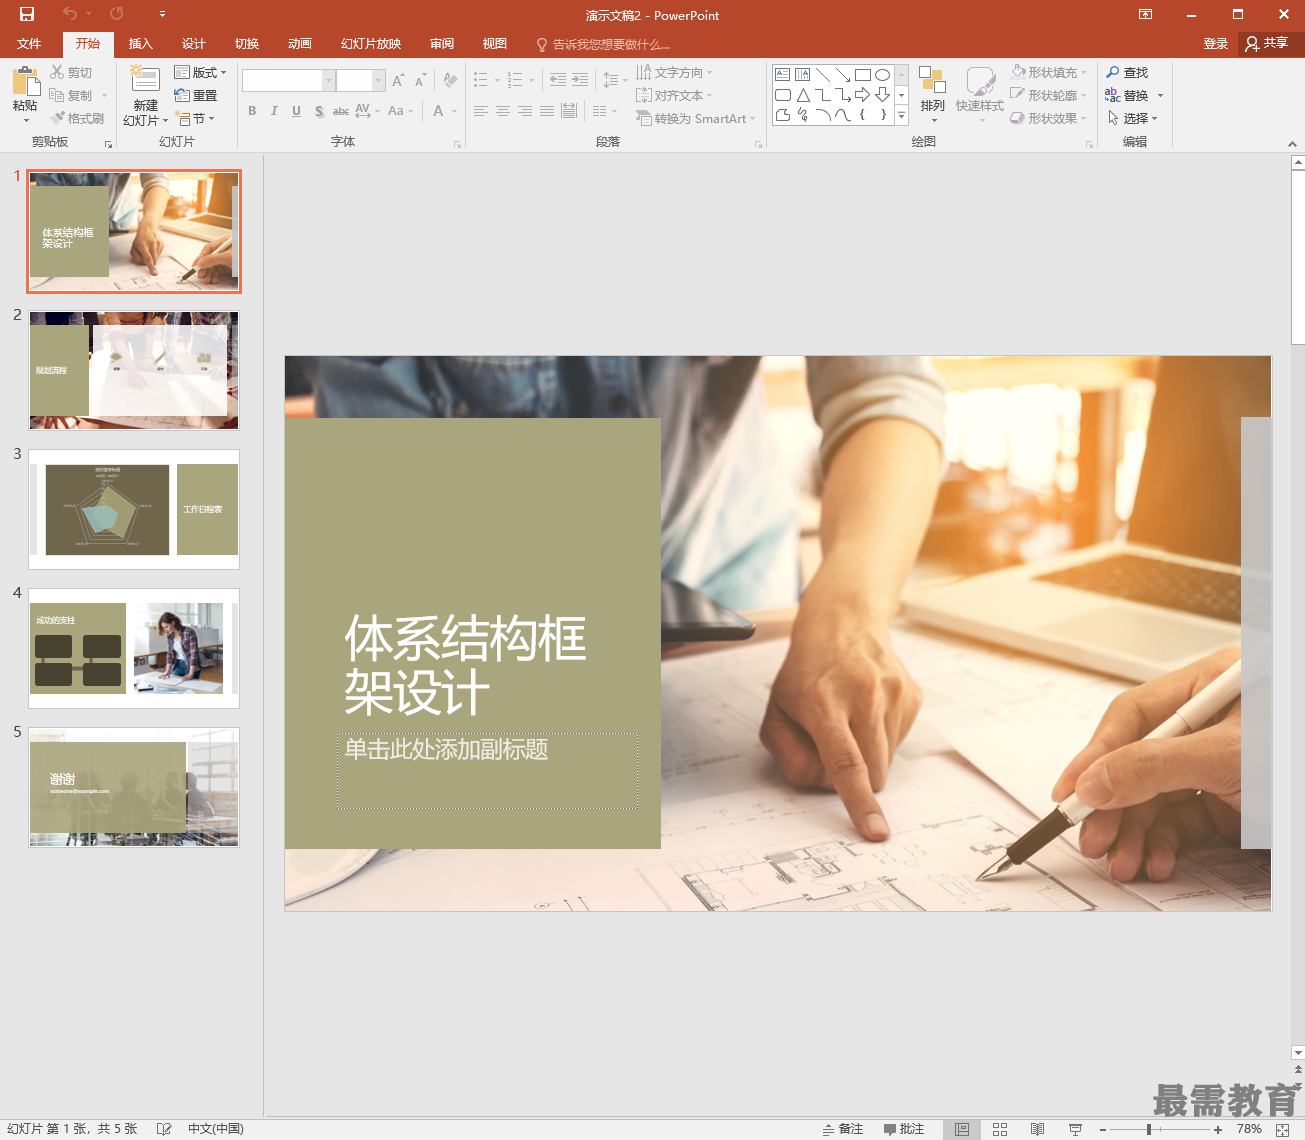Click the Increase Font Size icon
Screen dimensions: 1305x1140
click(398, 80)
